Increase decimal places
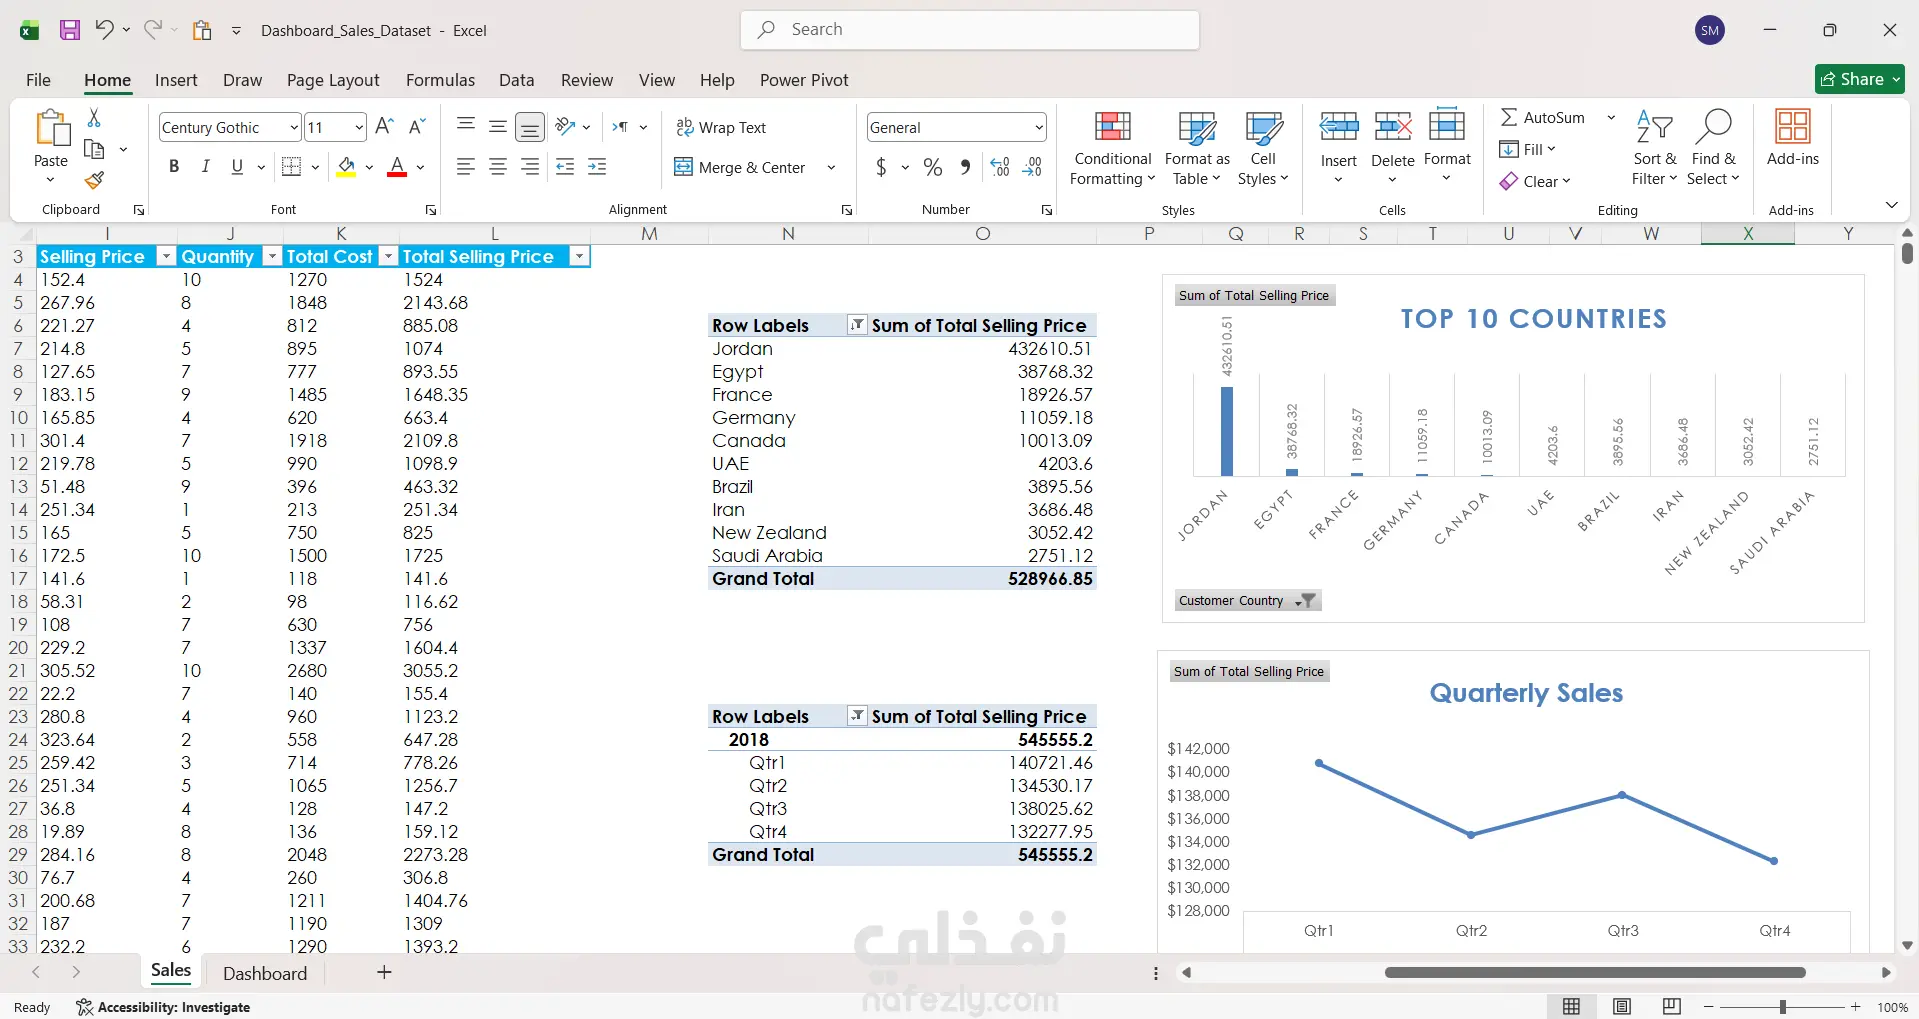This screenshot has height=1019, width=1919. coord(1000,167)
